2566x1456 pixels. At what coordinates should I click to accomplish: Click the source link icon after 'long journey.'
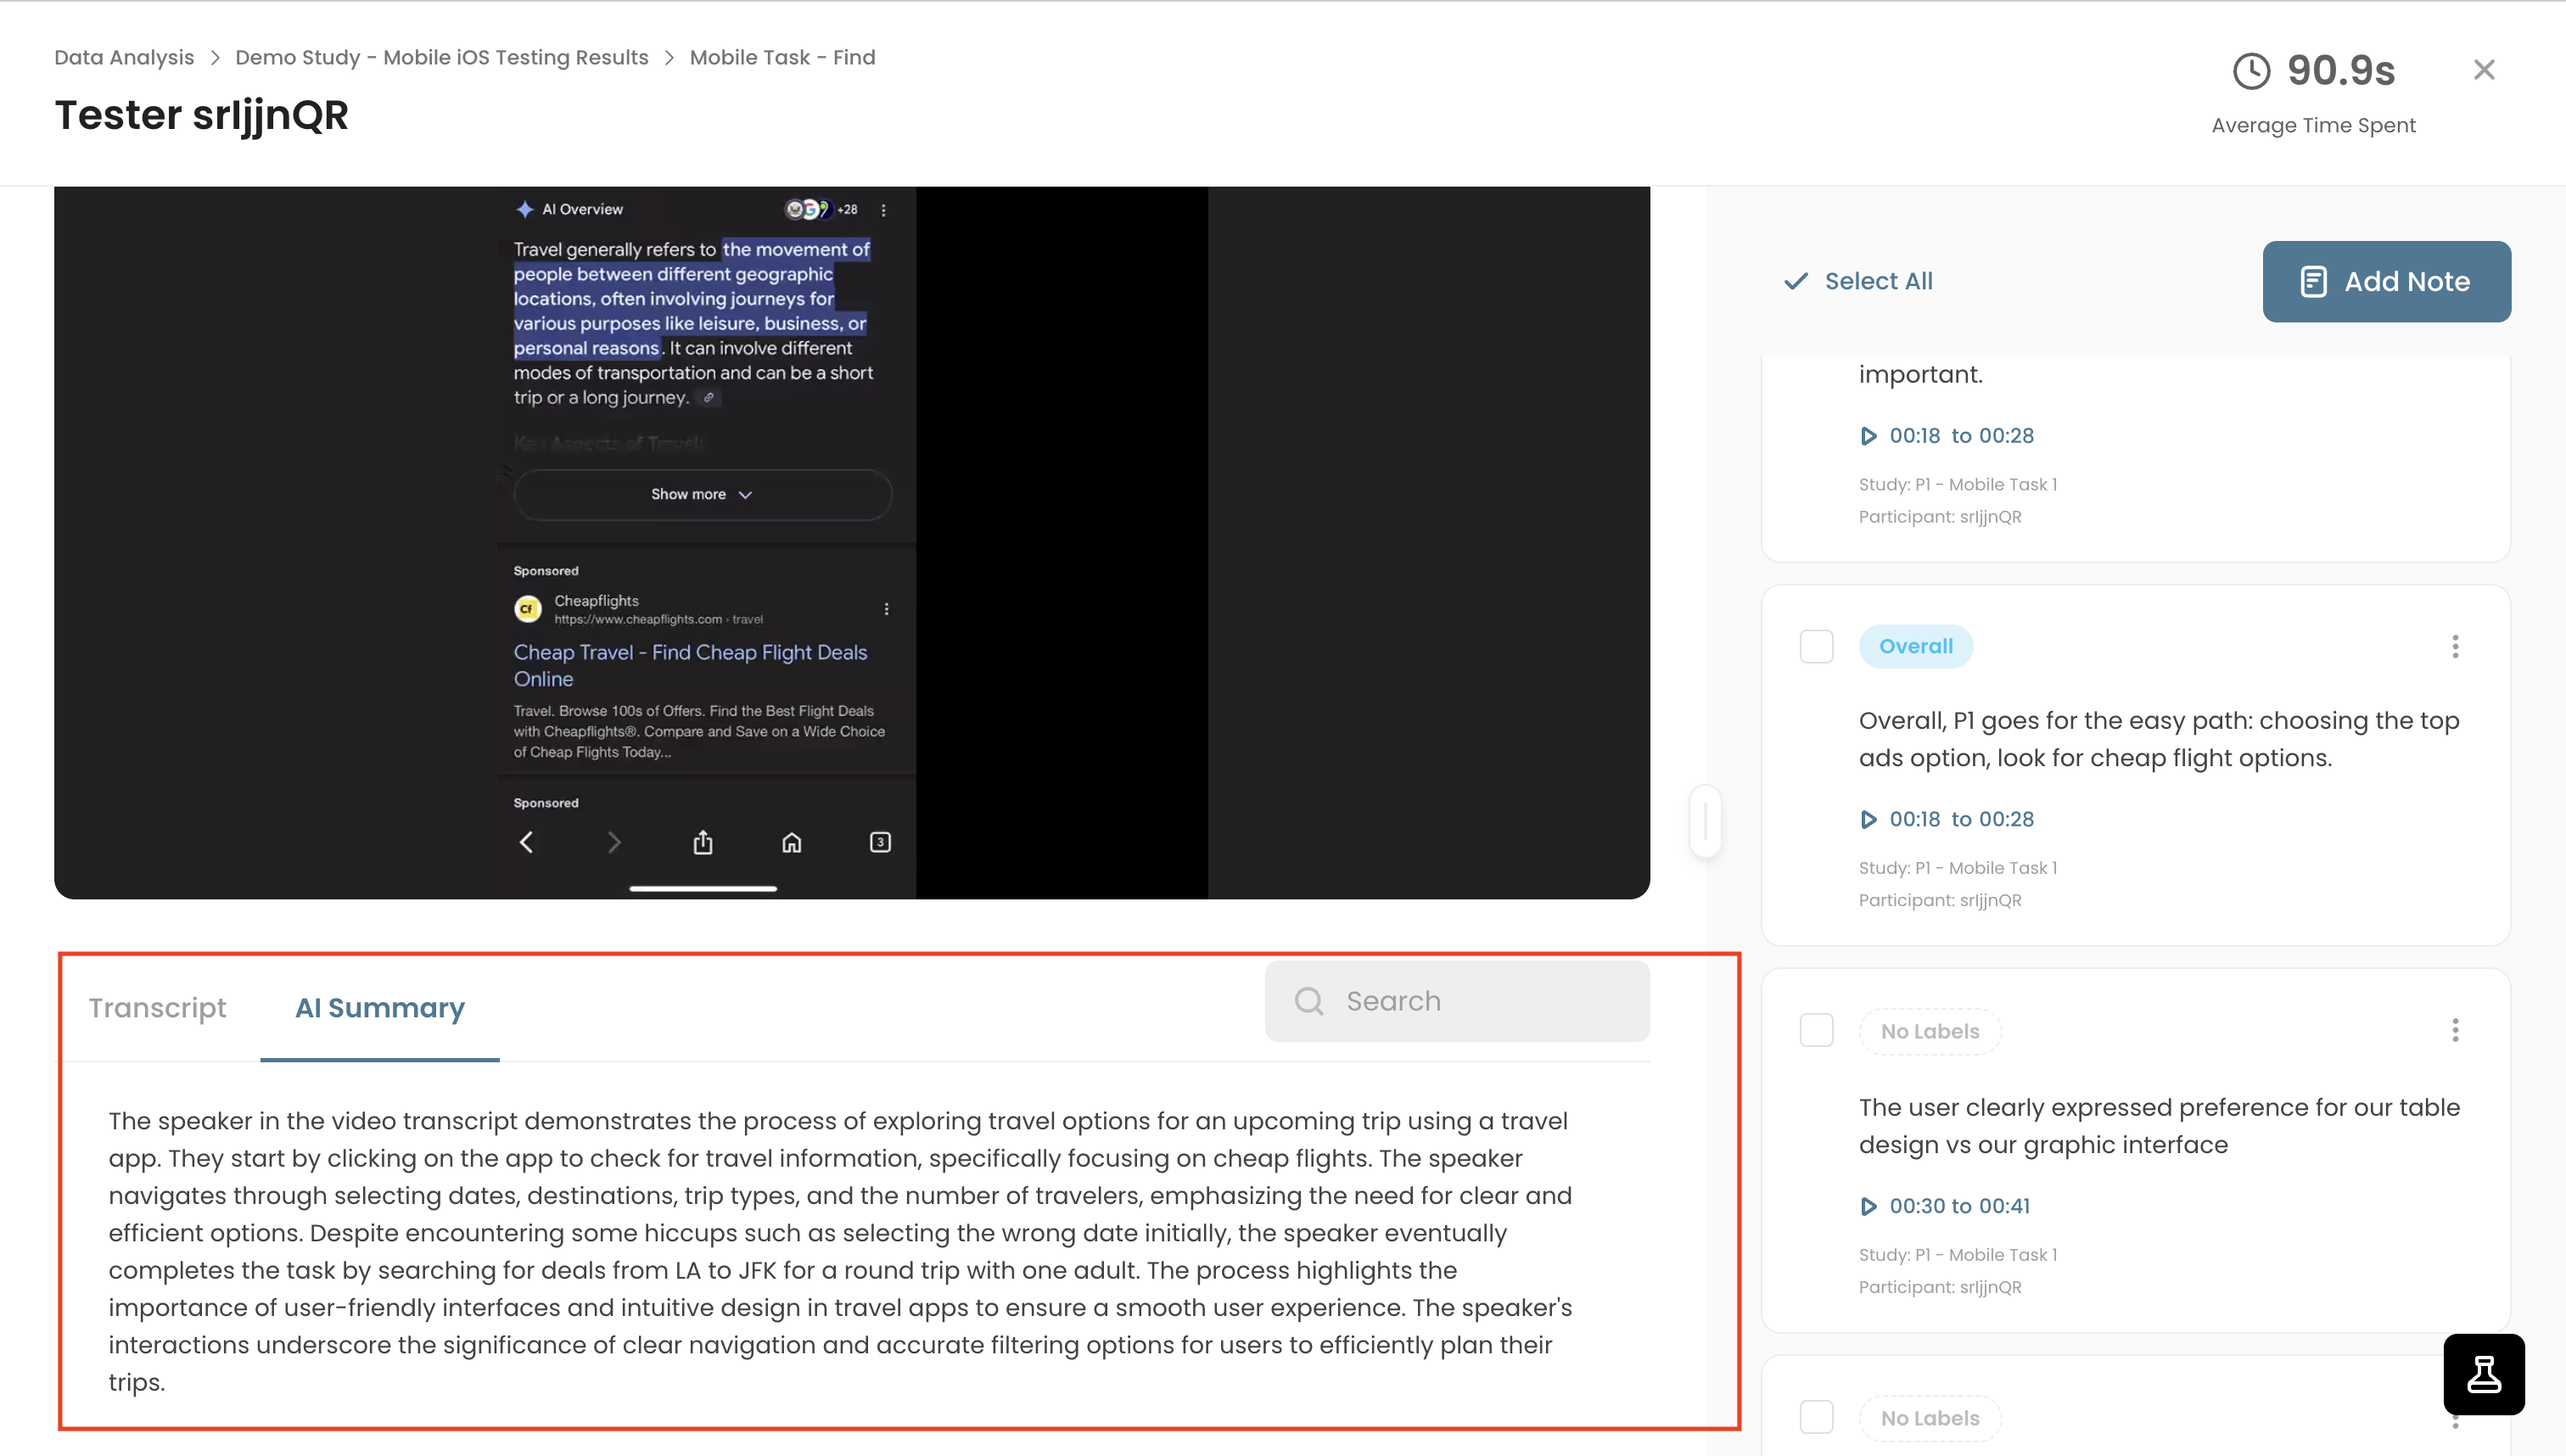coord(708,398)
